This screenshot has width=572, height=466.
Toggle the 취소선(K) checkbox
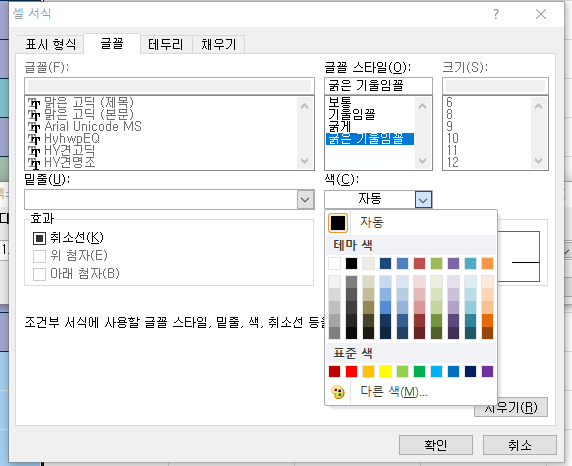39,238
